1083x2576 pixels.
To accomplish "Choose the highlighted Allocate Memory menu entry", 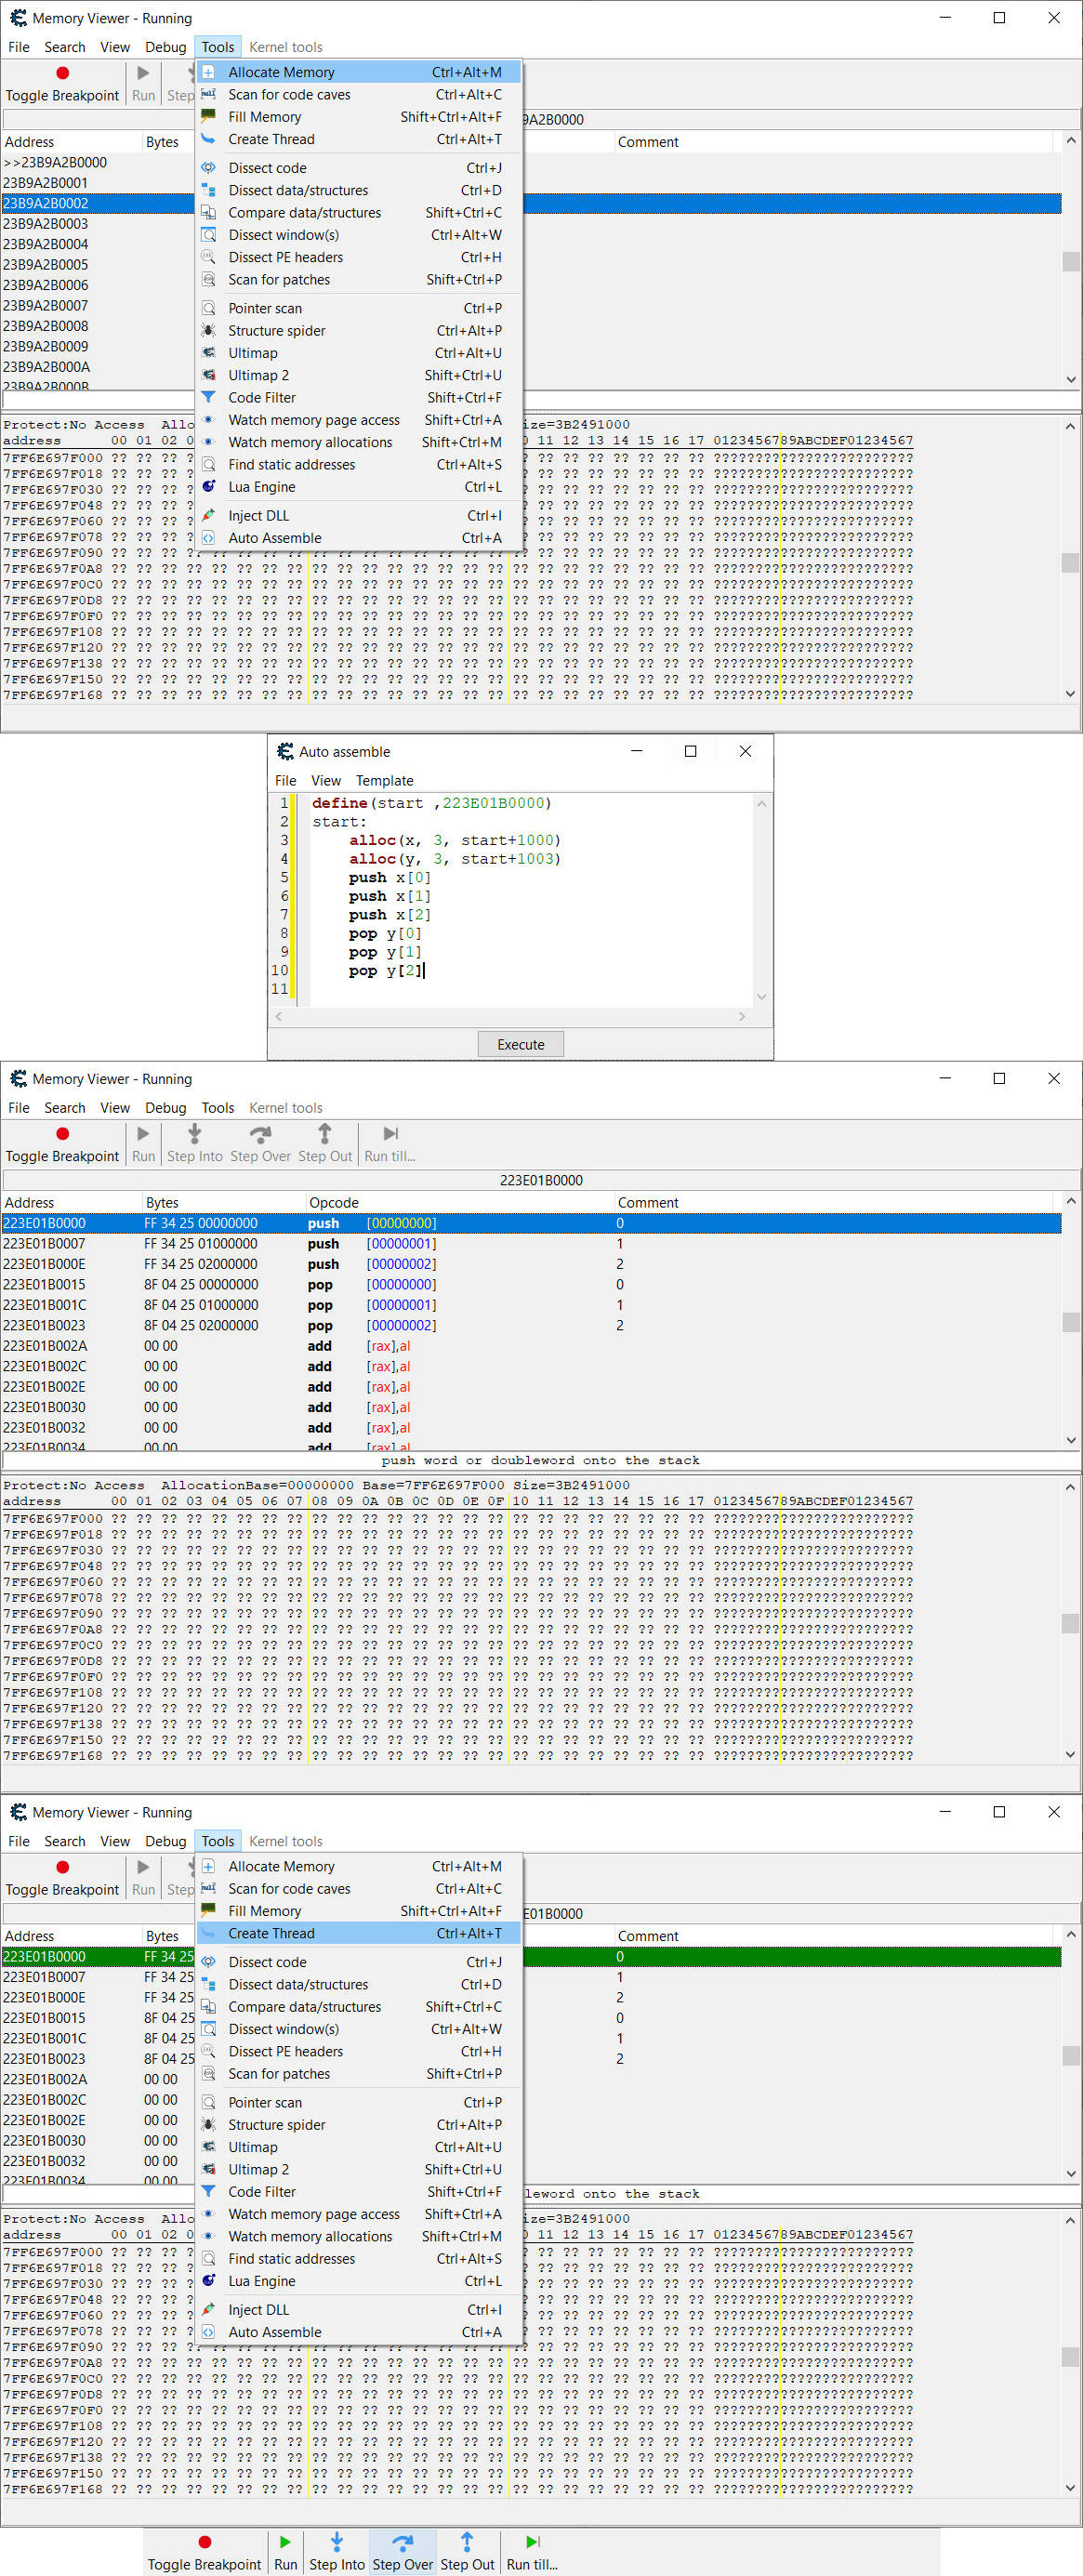I will point(281,72).
